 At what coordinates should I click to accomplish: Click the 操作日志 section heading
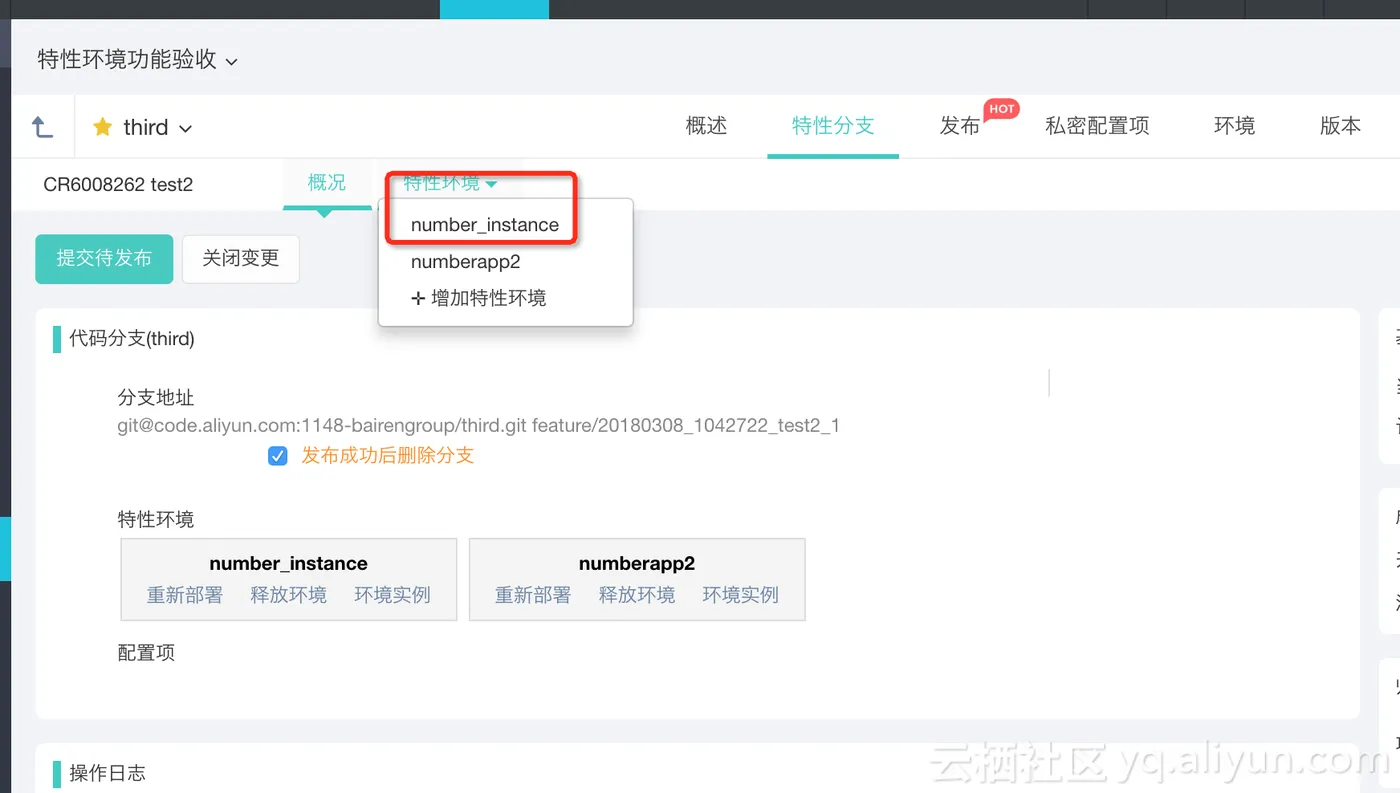(107, 773)
